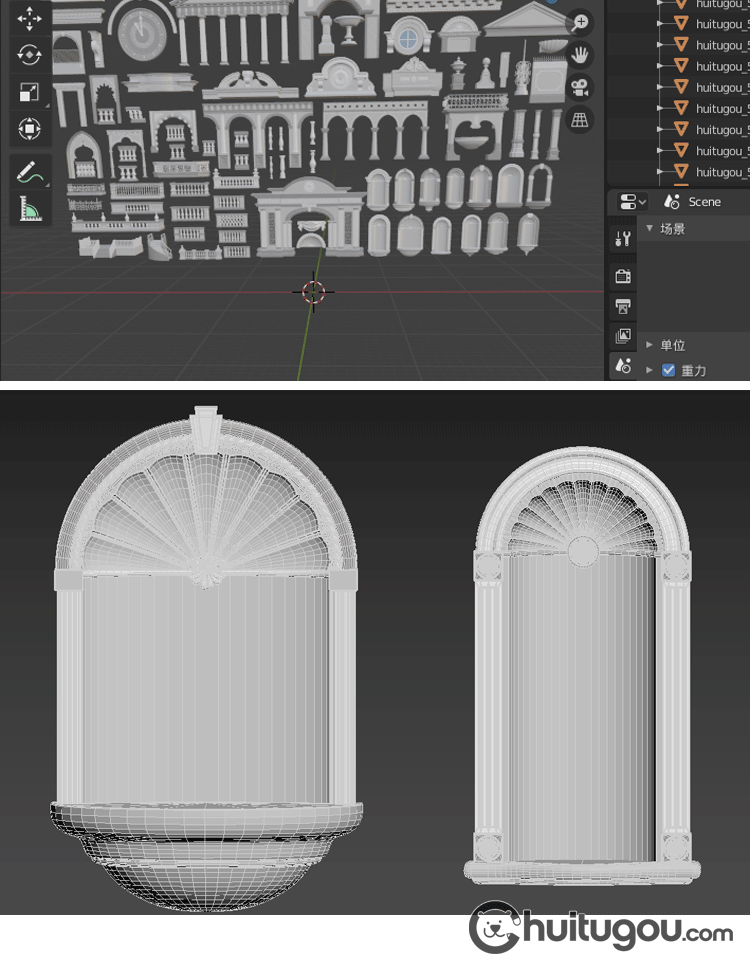
Task: Select the Move tool
Action: pos(30,19)
